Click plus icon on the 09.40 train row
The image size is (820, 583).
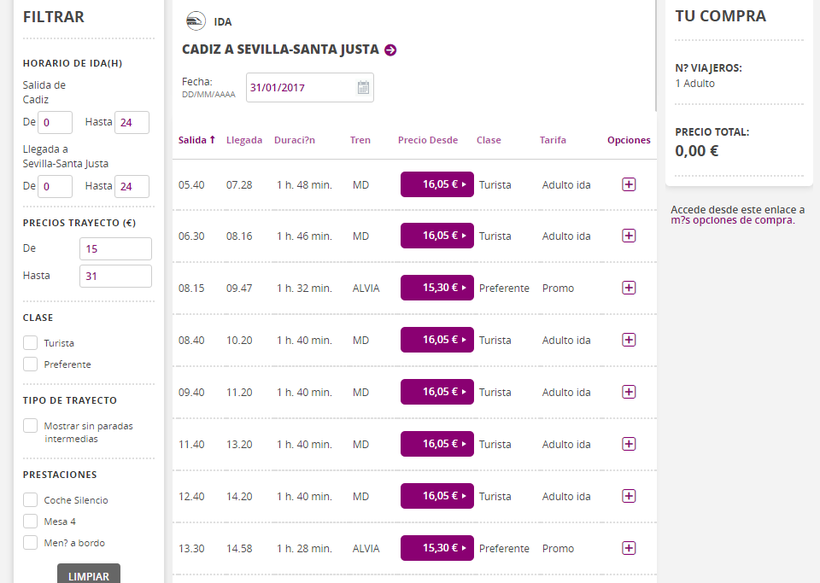629,392
